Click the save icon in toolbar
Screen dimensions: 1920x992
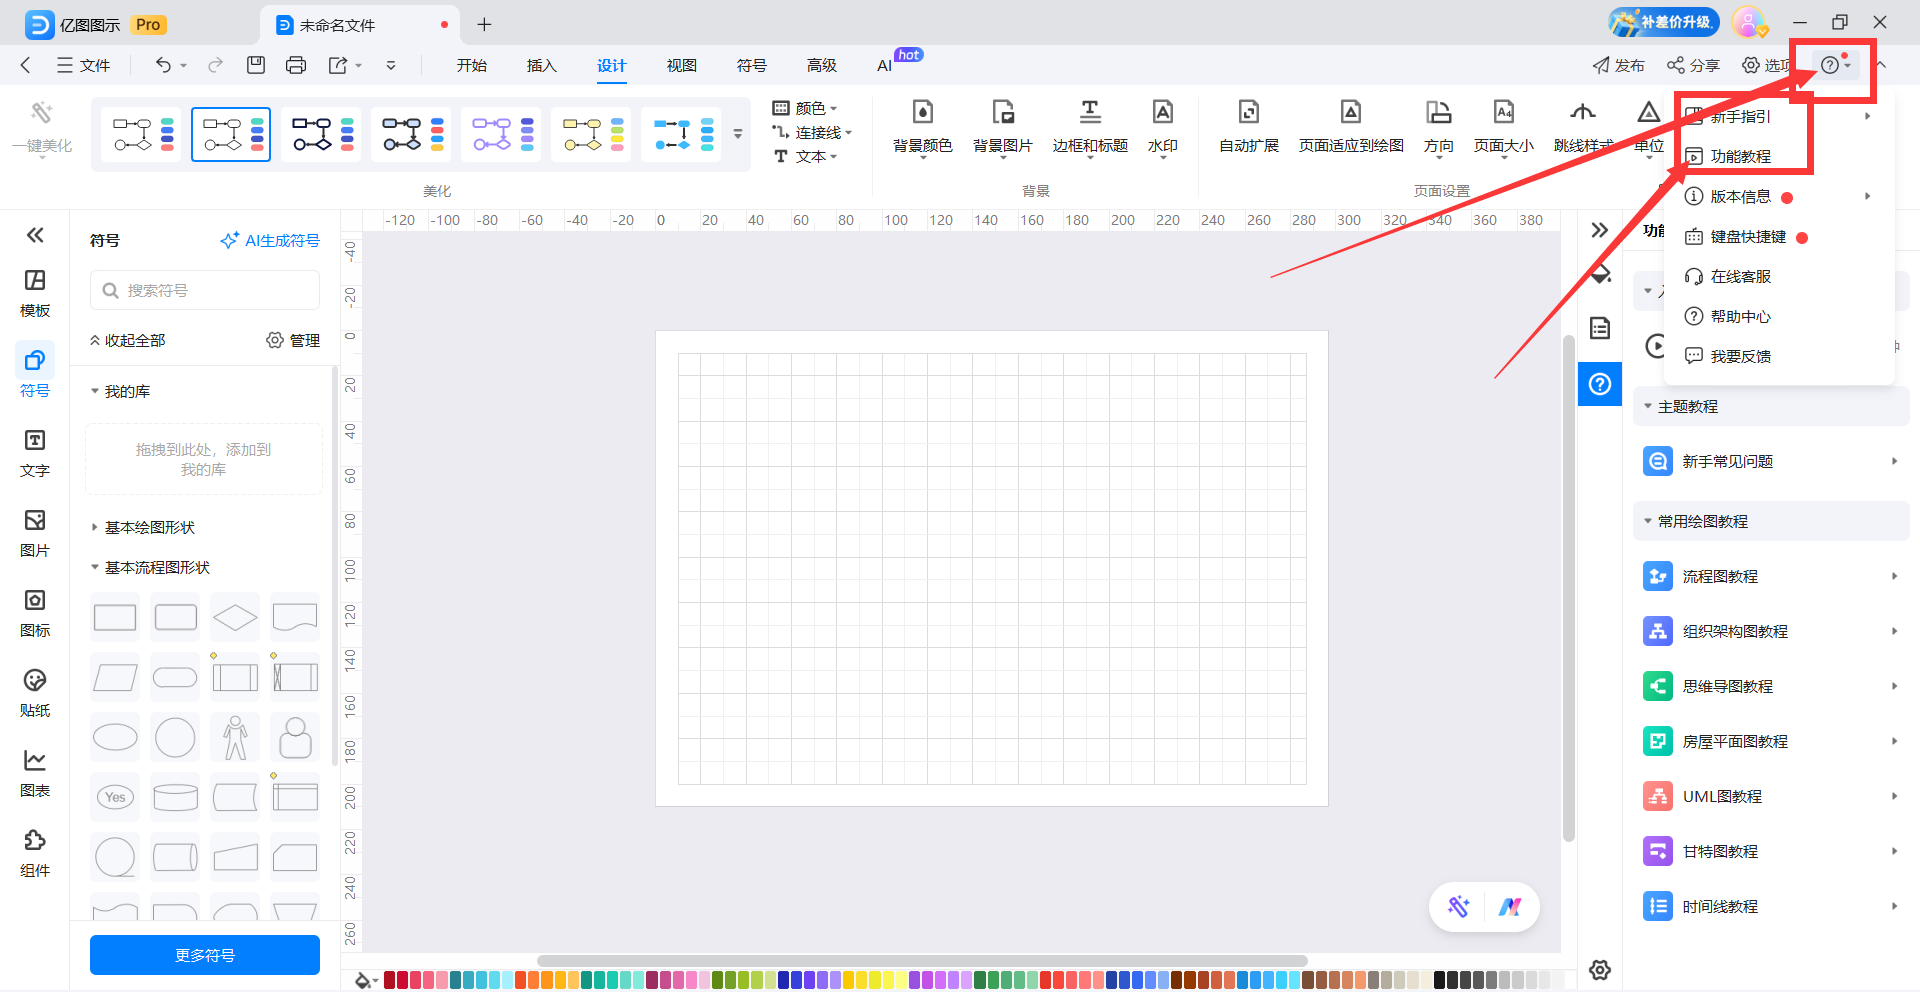pos(256,65)
